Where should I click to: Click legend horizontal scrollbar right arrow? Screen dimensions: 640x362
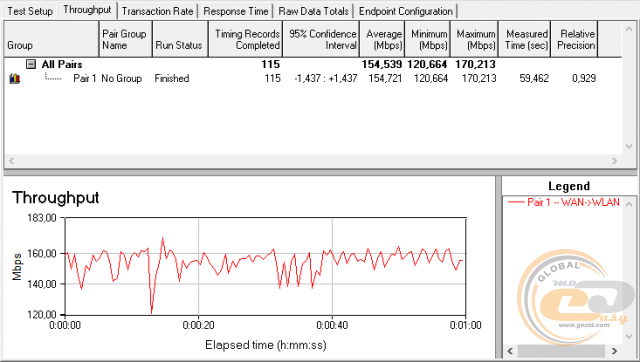pyautogui.click(x=614, y=351)
